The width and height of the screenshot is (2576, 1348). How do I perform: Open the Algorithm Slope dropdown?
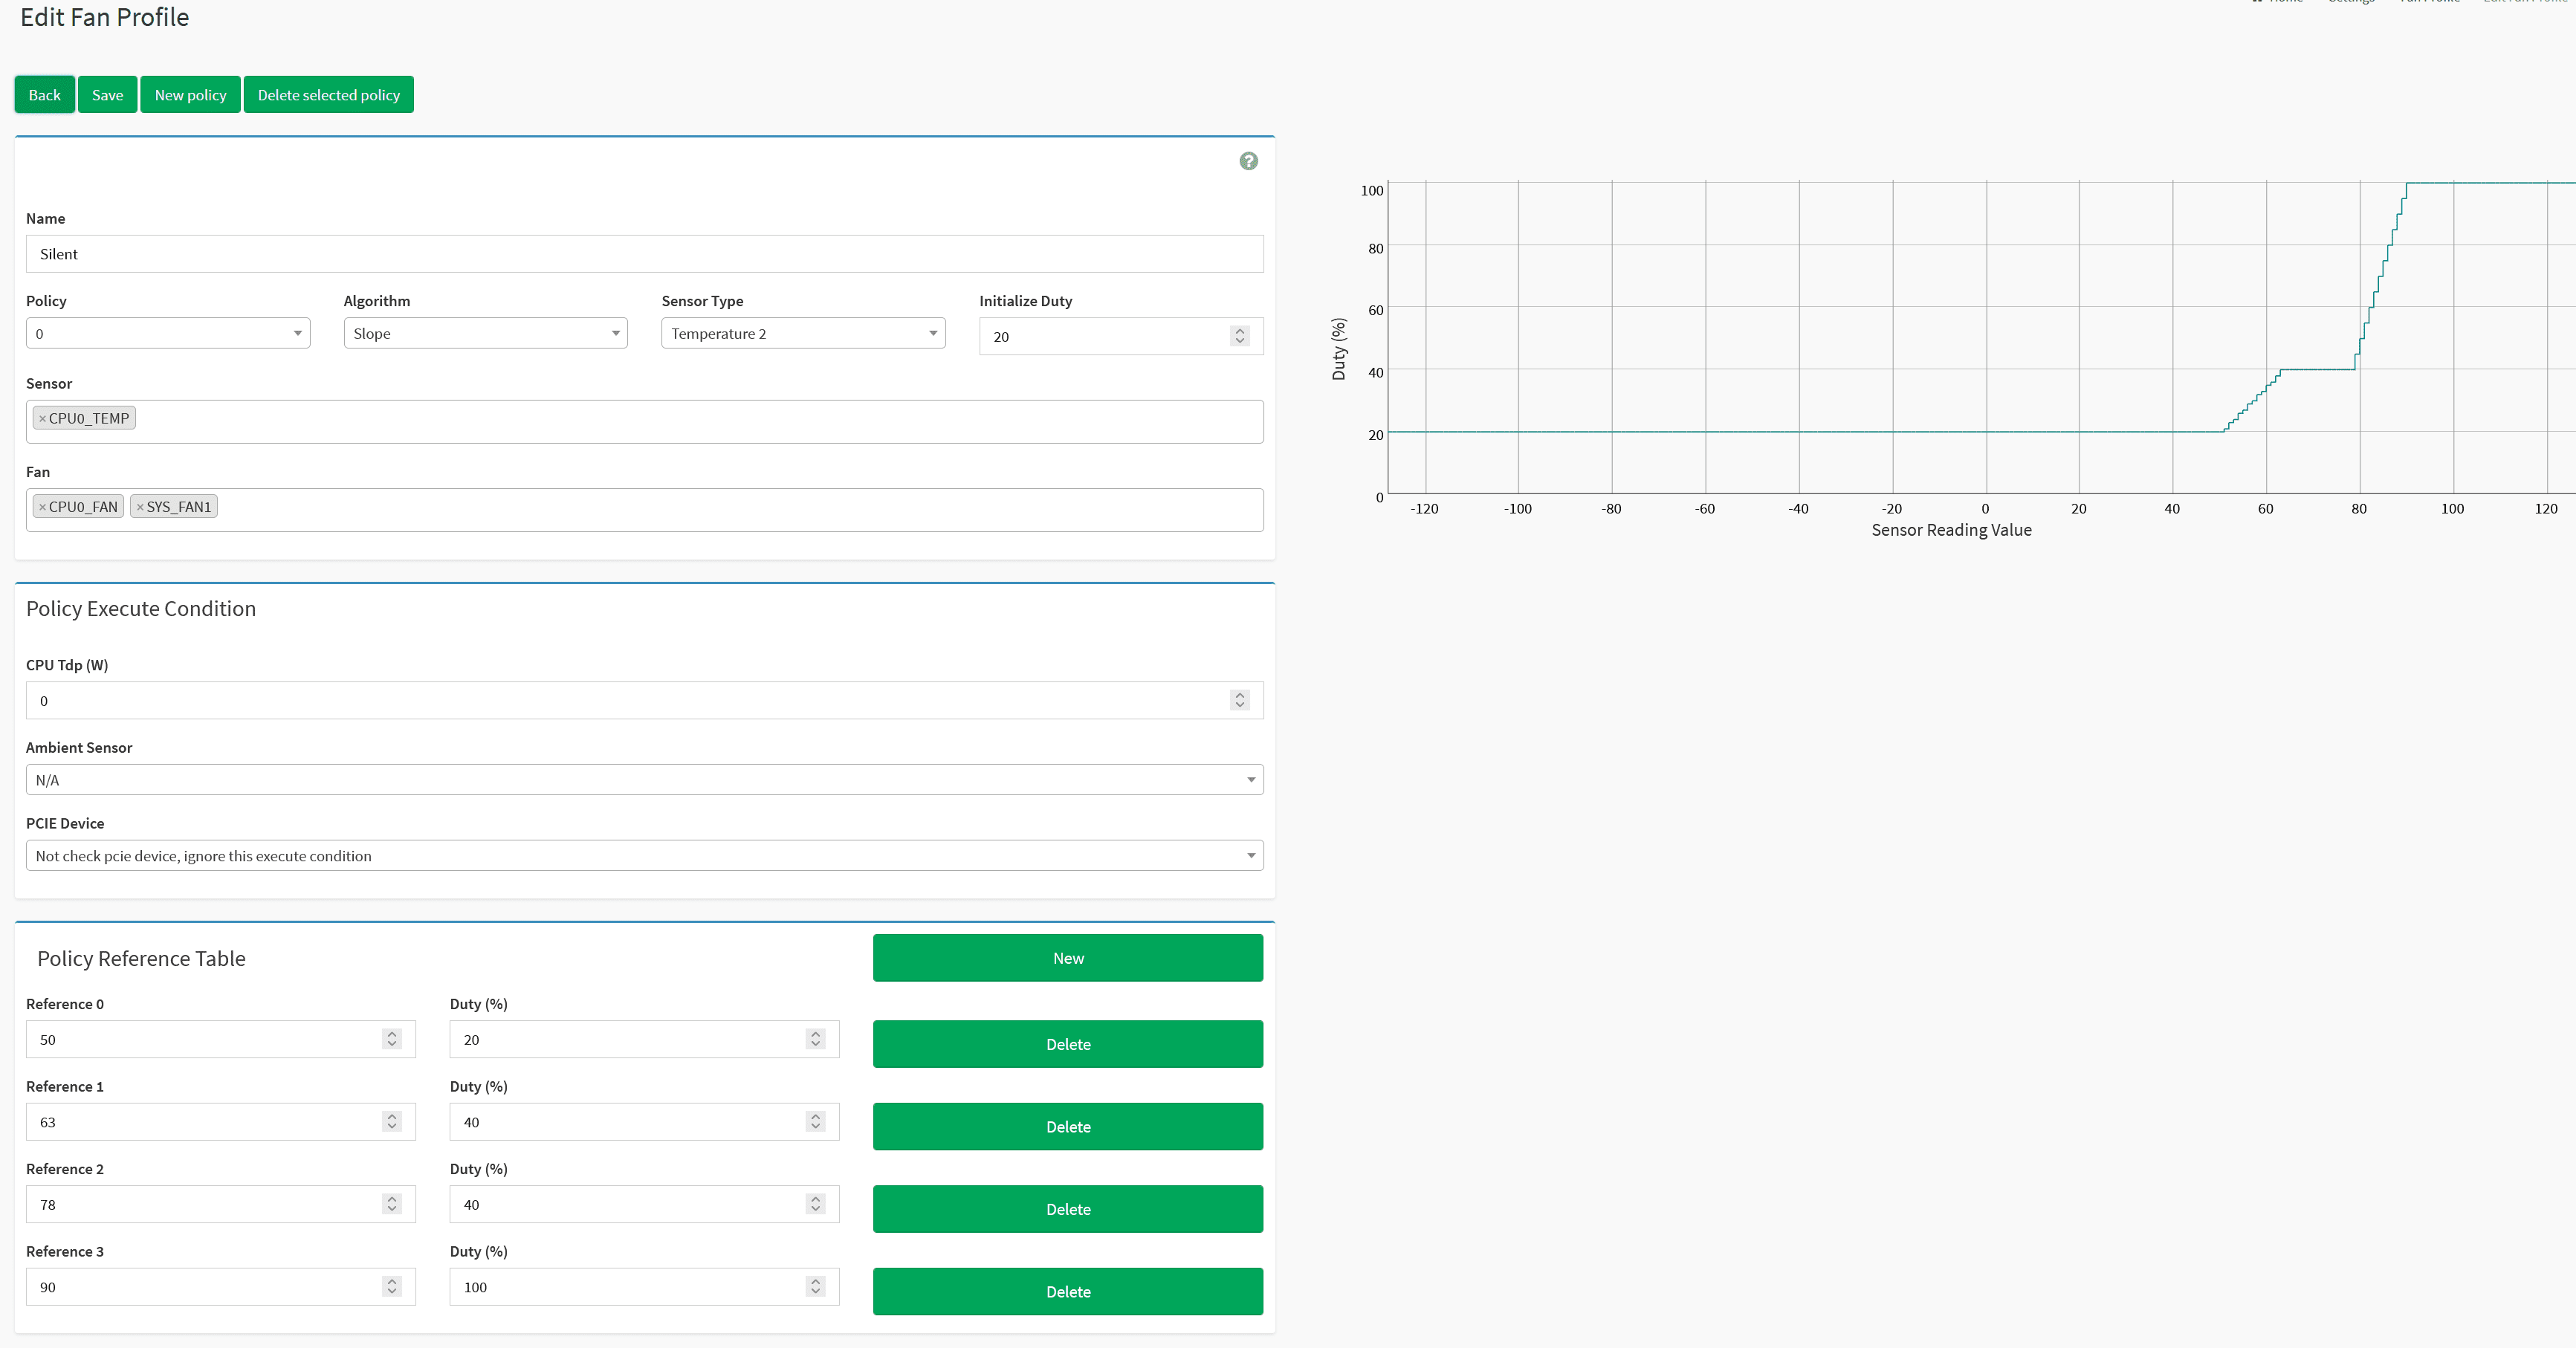pos(485,334)
